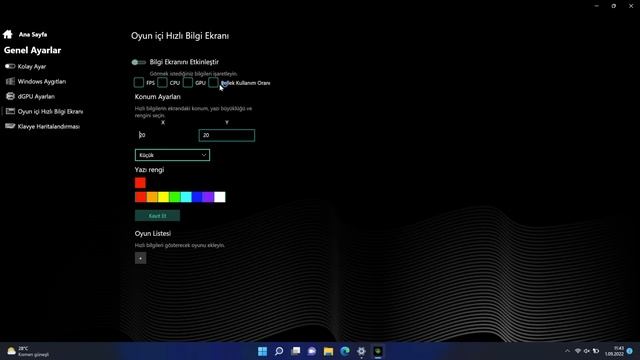The width and height of the screenshot is (640, 360).
Task: Minimize the application window
Action: tap(596, 6)
